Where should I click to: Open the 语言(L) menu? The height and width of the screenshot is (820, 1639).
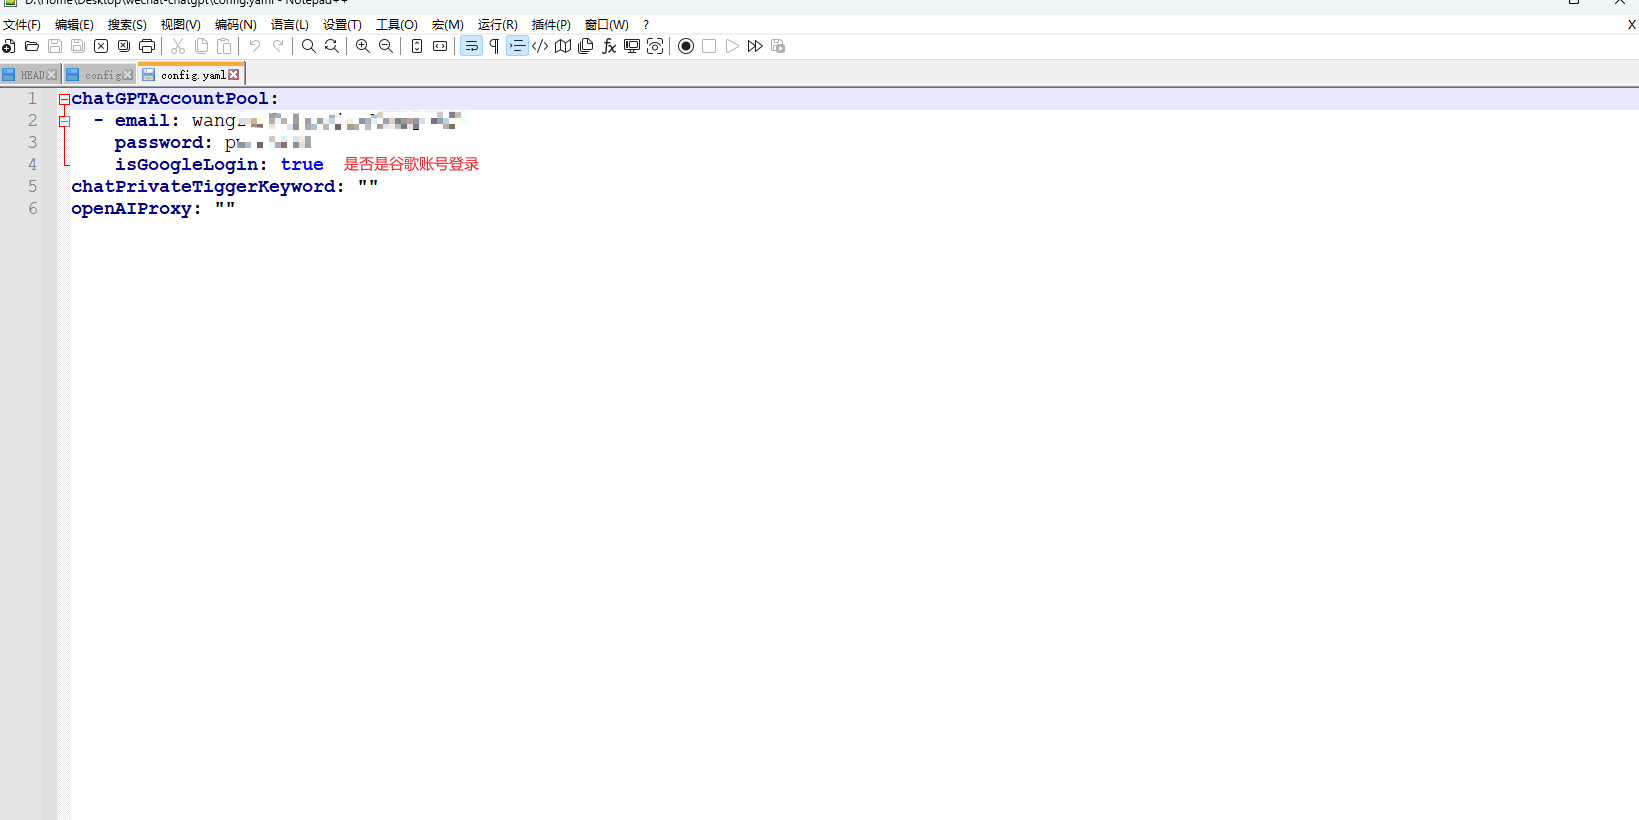click(290, 25)
